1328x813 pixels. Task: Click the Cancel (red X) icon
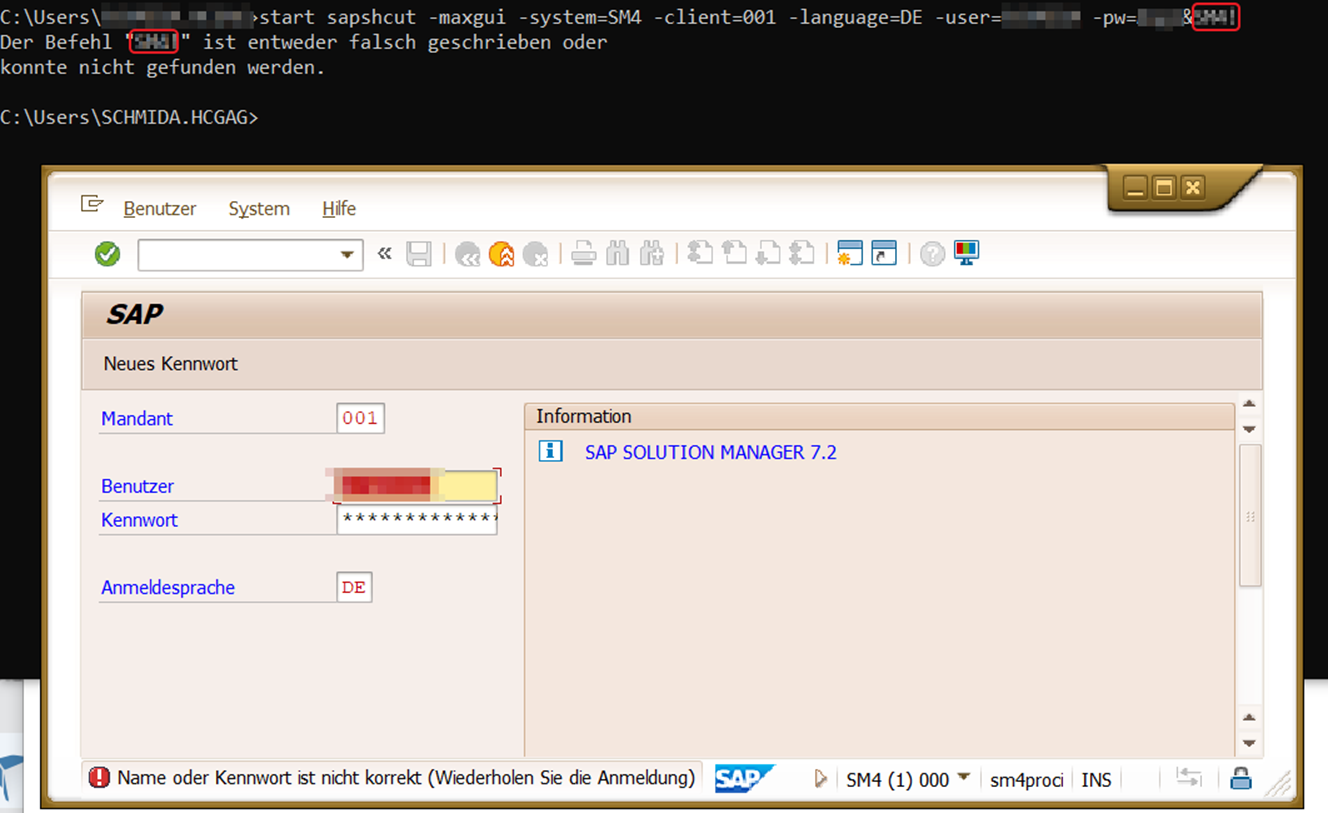click(535, 253)
